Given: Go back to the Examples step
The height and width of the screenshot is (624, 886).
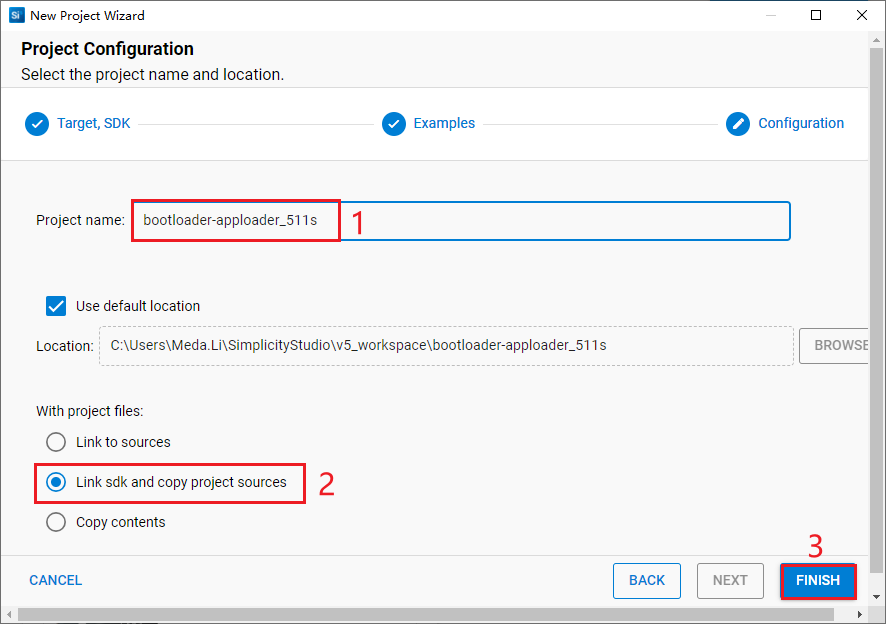Looking at the screenshot, I should point(445,123).
